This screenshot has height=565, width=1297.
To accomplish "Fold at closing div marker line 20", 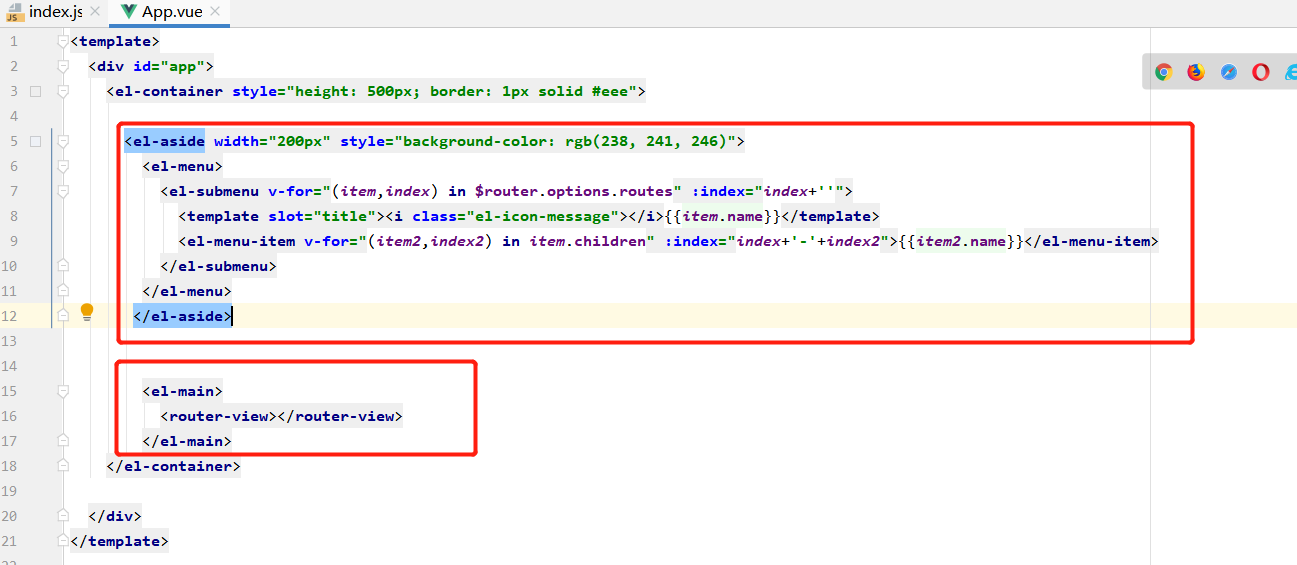I will click(63, 516).
